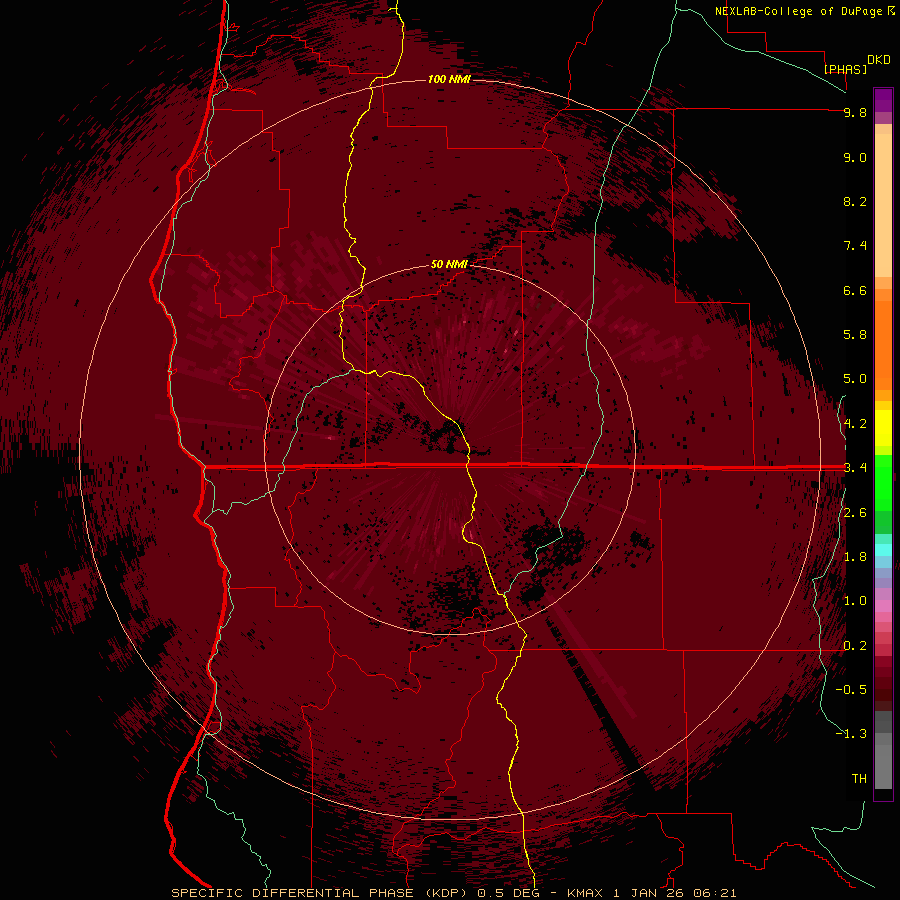Click the 8.2 value on color scale
Viewport: 900px width, 900px height.
tap(855, 201)
